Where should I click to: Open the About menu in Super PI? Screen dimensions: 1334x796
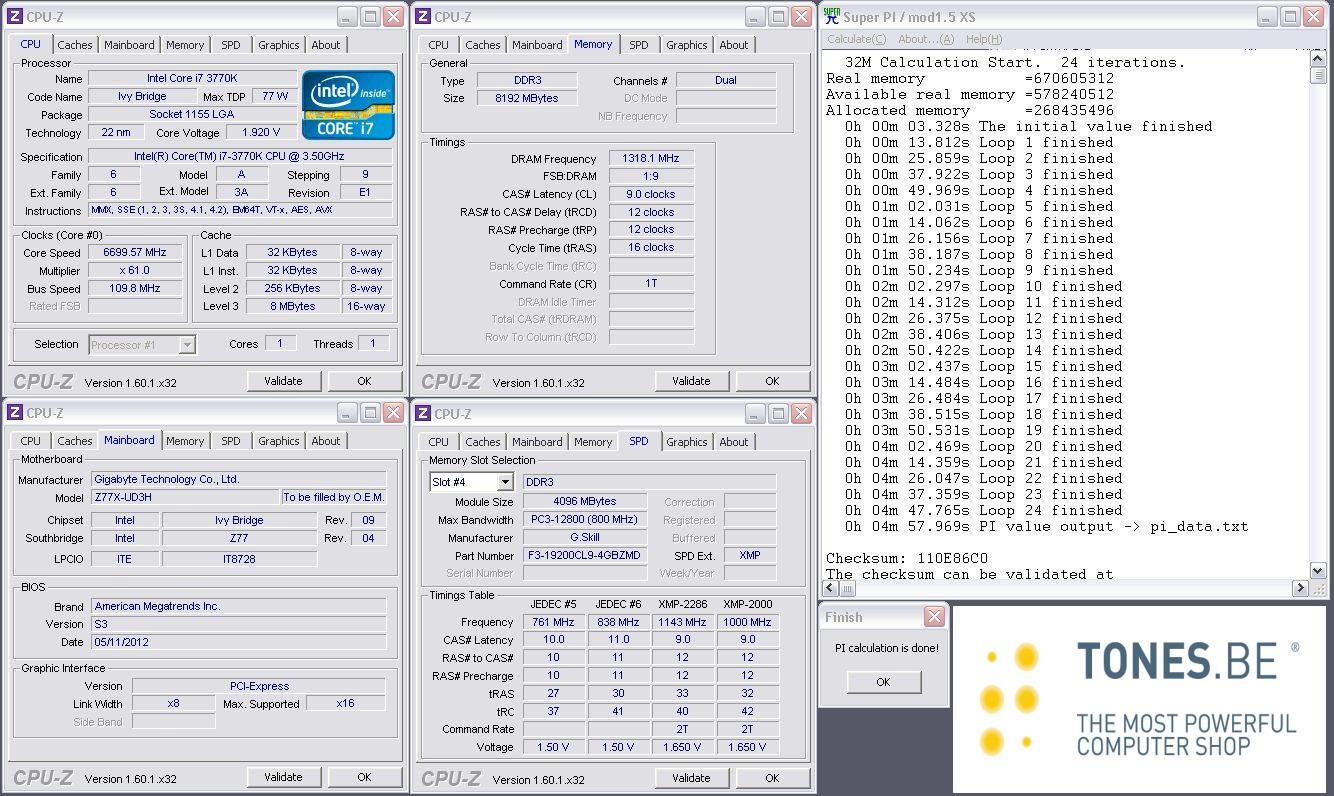tap(926, 39)
